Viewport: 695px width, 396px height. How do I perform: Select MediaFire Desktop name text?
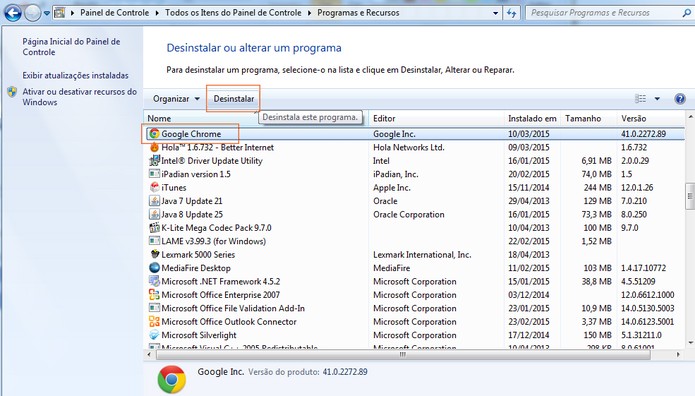coord(196,268)
